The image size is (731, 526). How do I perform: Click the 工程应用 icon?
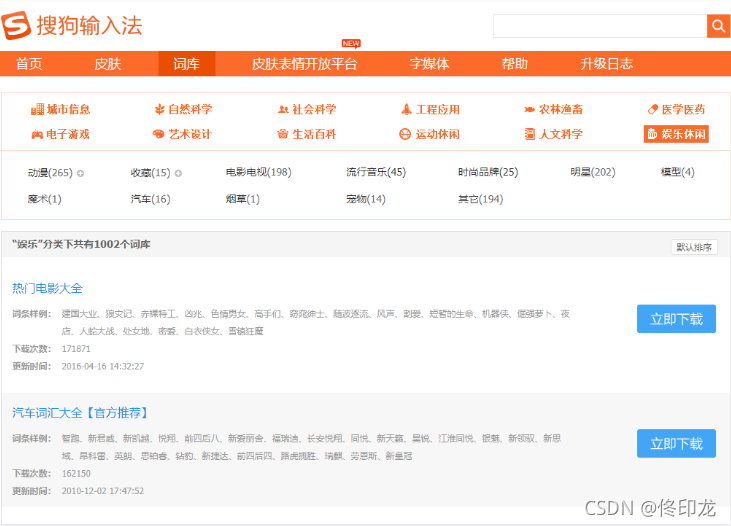[407, 110]
